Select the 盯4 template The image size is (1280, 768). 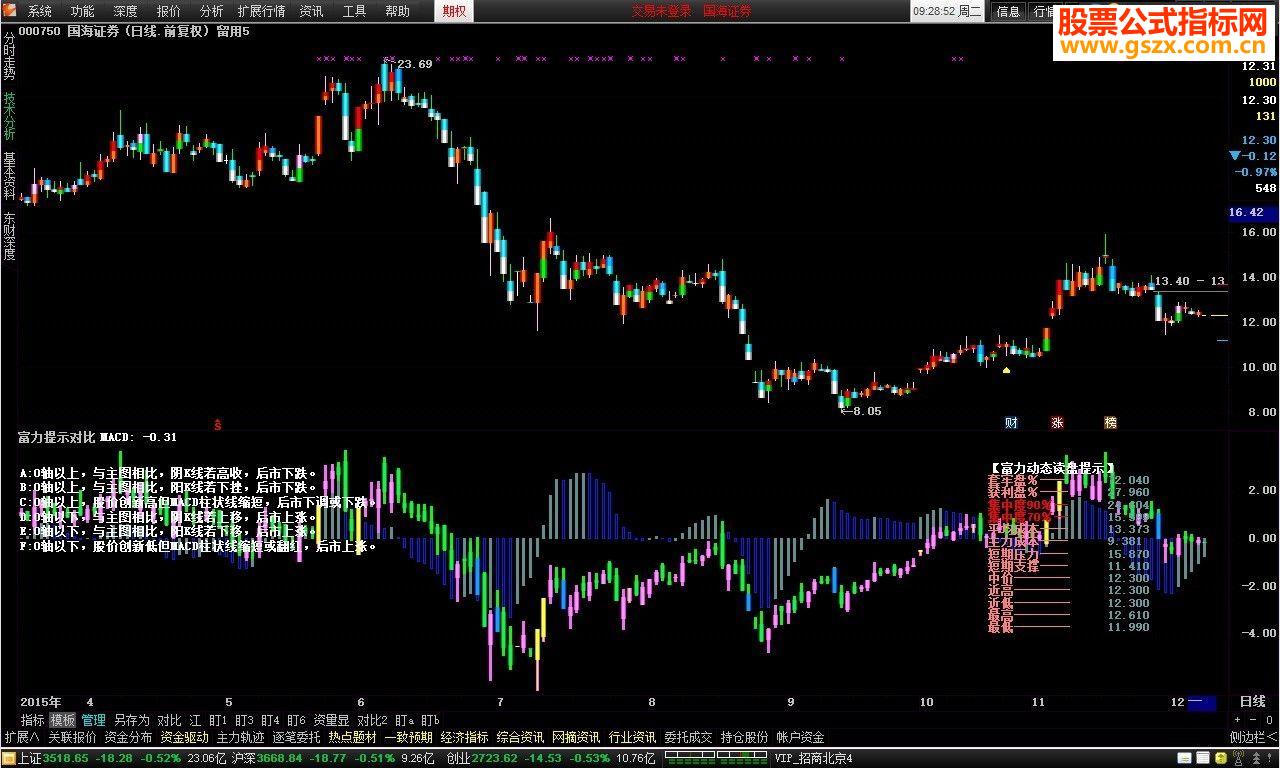tap(270, 720)
